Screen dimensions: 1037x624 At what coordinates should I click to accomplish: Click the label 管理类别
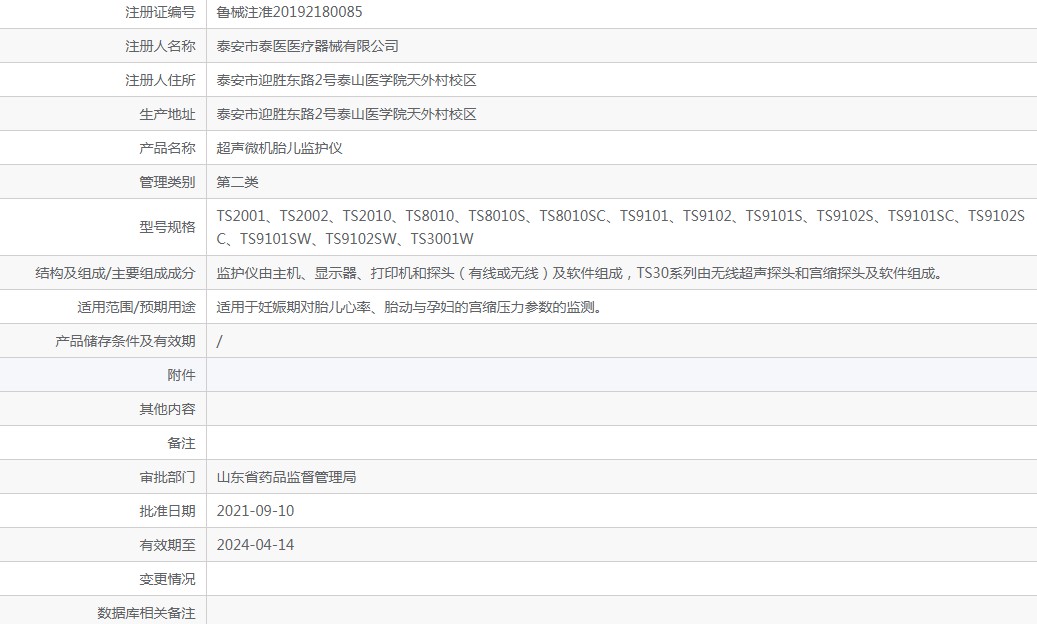(x=167, y=182)
